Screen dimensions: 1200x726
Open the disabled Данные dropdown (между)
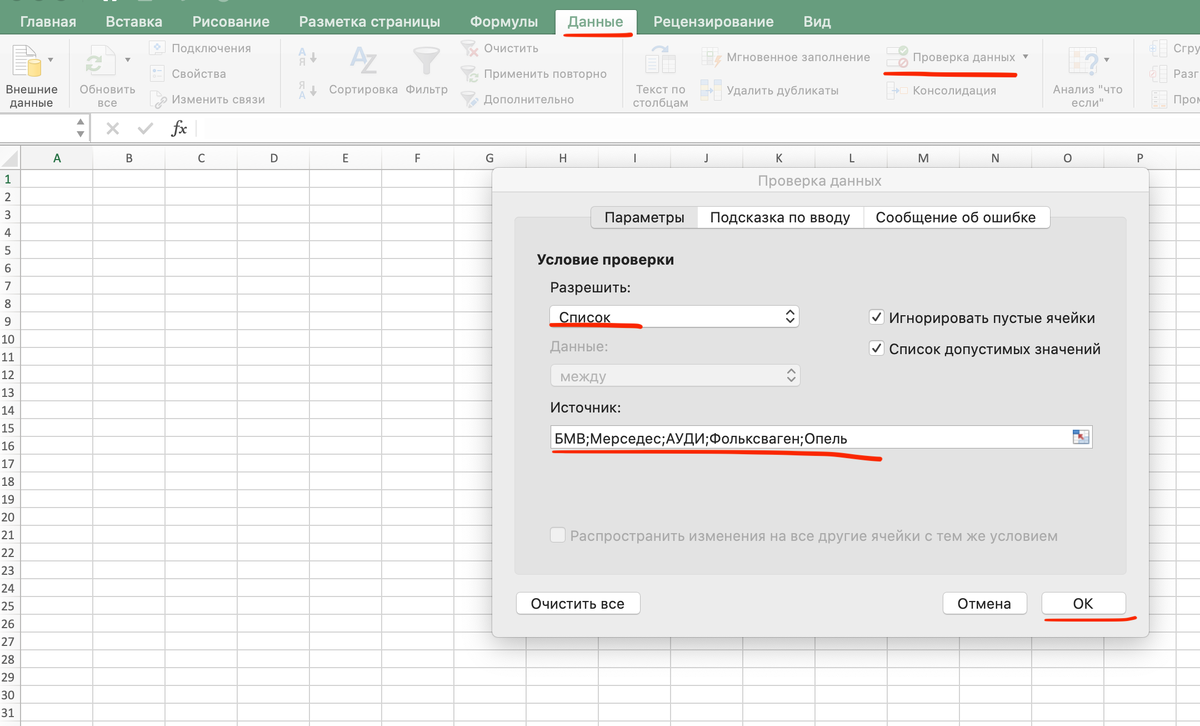click(x=675, y=376)
